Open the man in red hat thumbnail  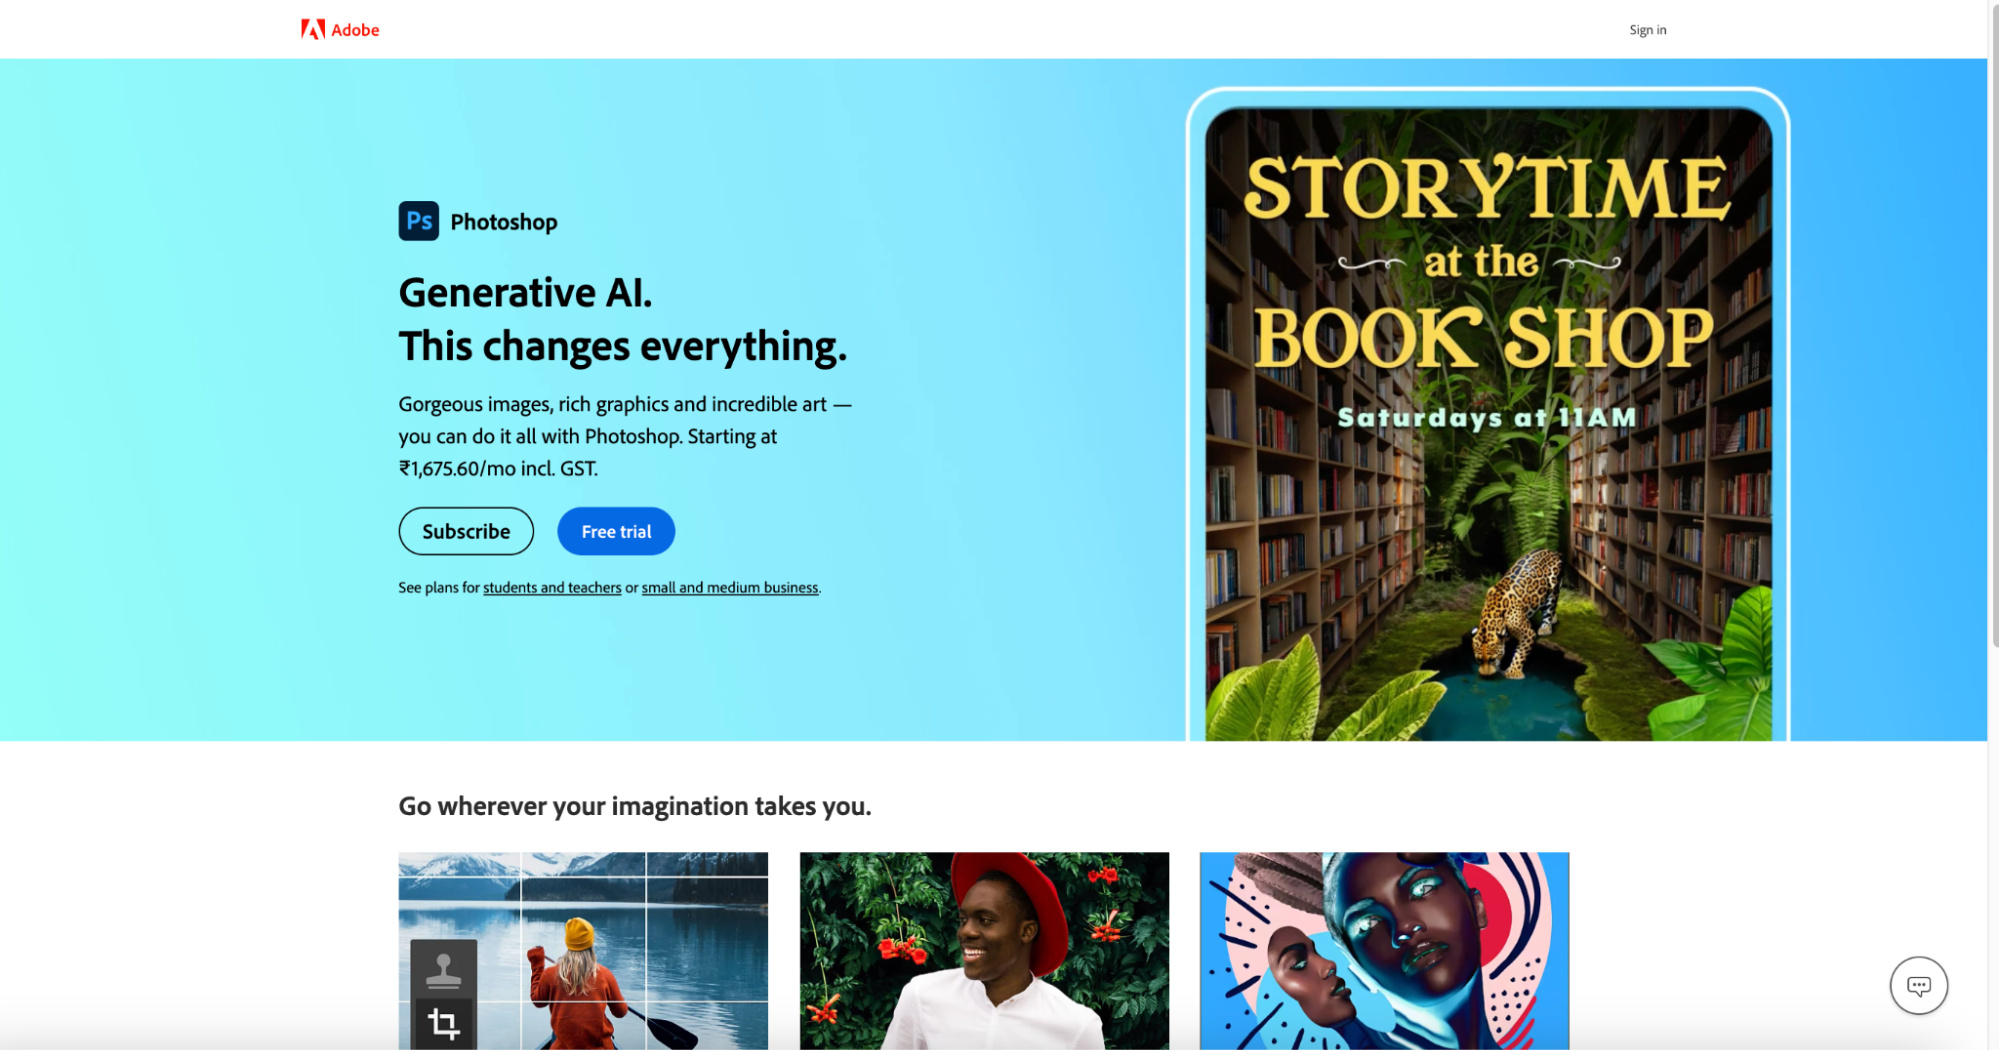[x=984, y=951]
